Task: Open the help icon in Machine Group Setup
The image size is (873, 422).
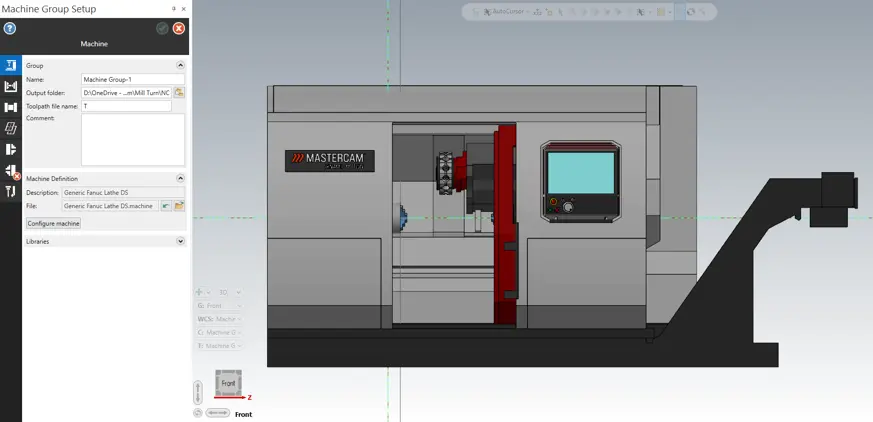Action: tap(9, 28)
